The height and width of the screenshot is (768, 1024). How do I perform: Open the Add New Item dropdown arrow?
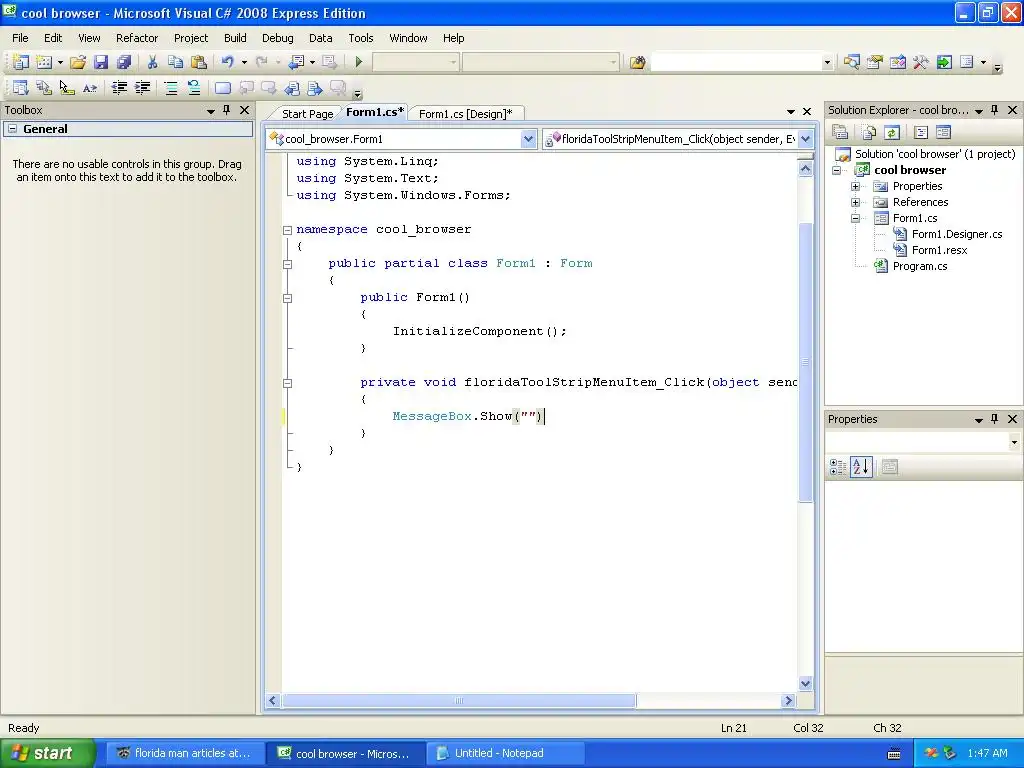(60, 62)
